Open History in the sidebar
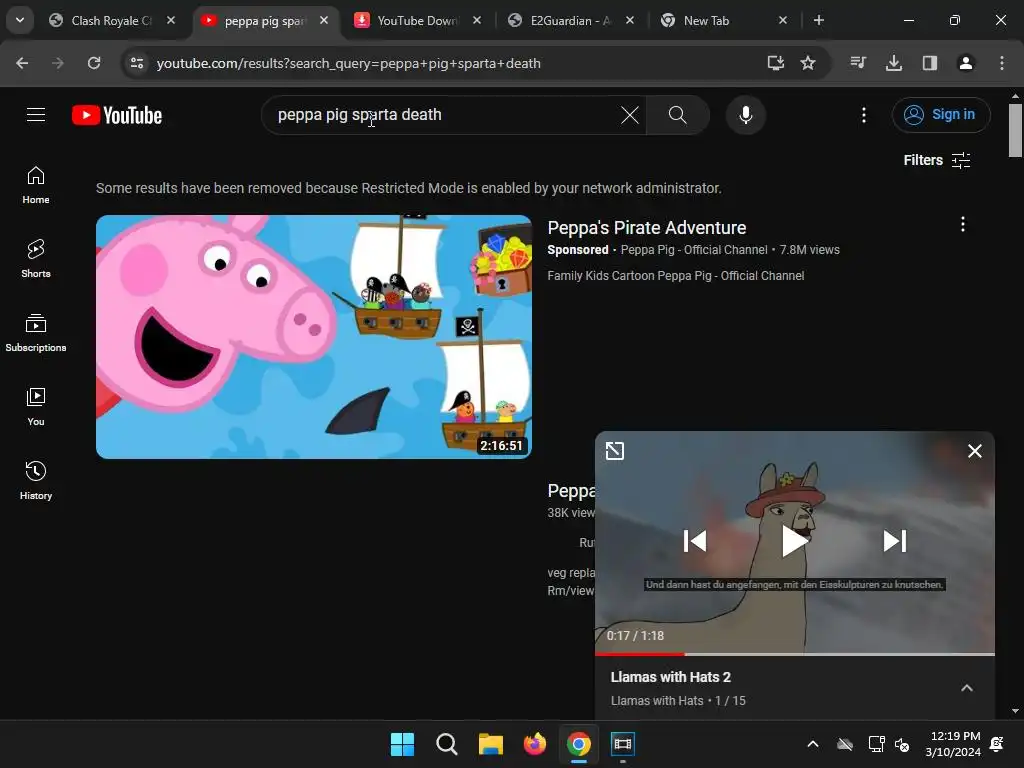The width and height of the screenshot is (1024, 768). 36,481
